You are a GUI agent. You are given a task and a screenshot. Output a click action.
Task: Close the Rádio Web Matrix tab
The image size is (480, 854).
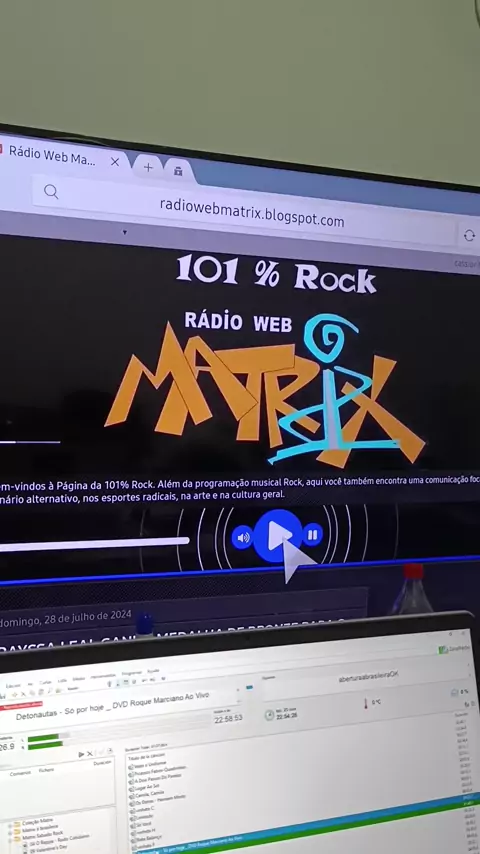click(x=115, y=162)
